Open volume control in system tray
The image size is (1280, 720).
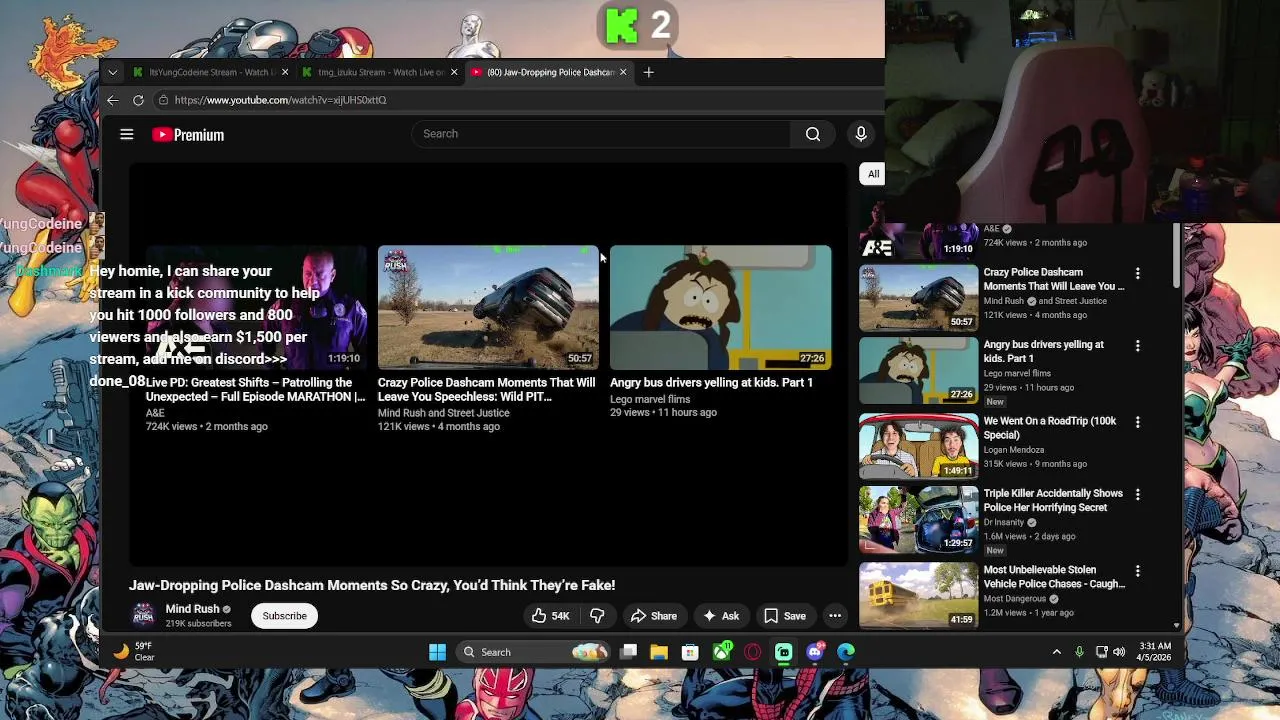click(1119, 652)
